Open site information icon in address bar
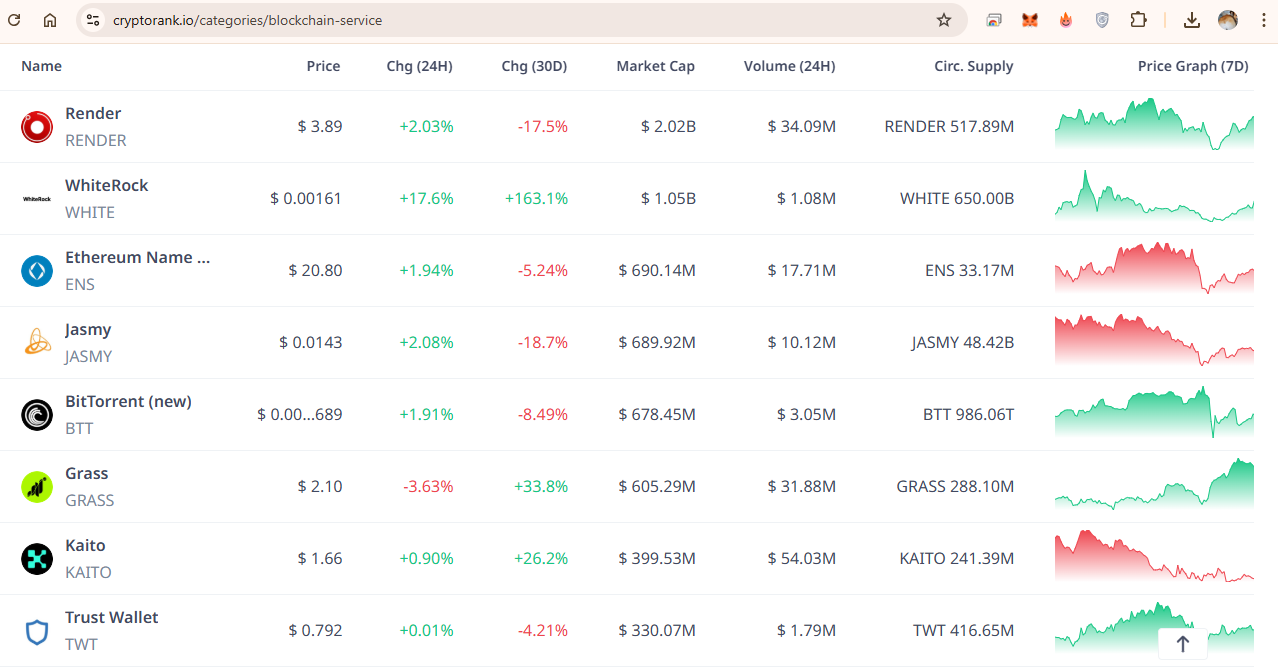 92,20
